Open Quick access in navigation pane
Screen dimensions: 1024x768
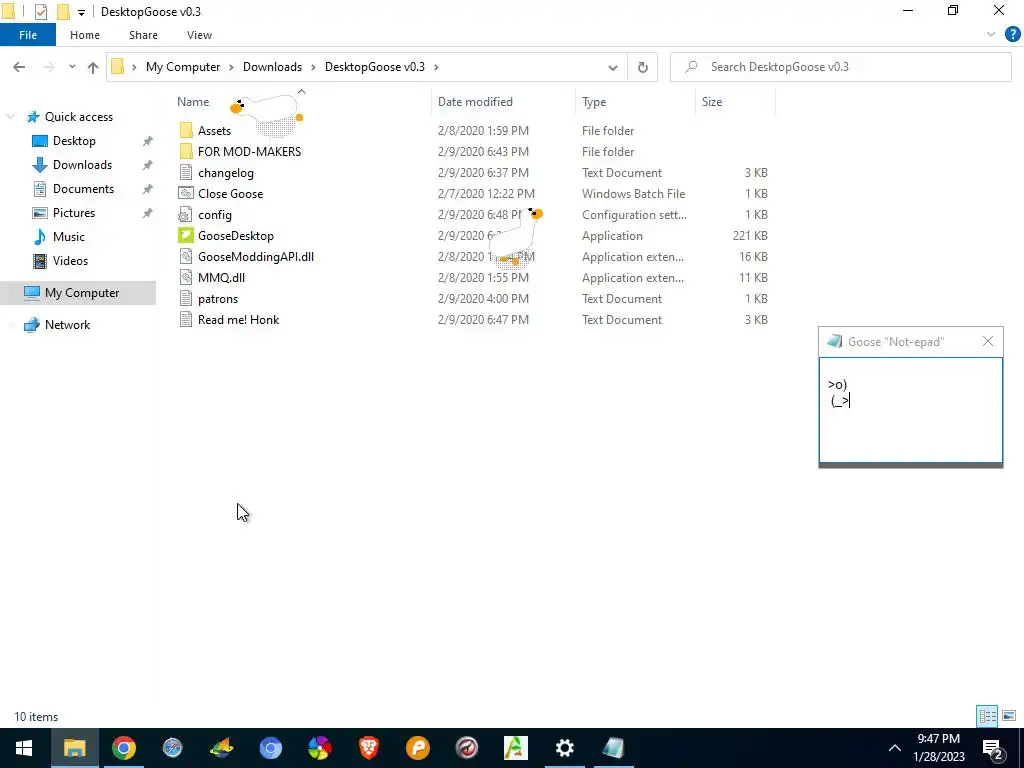click(78, 117)
